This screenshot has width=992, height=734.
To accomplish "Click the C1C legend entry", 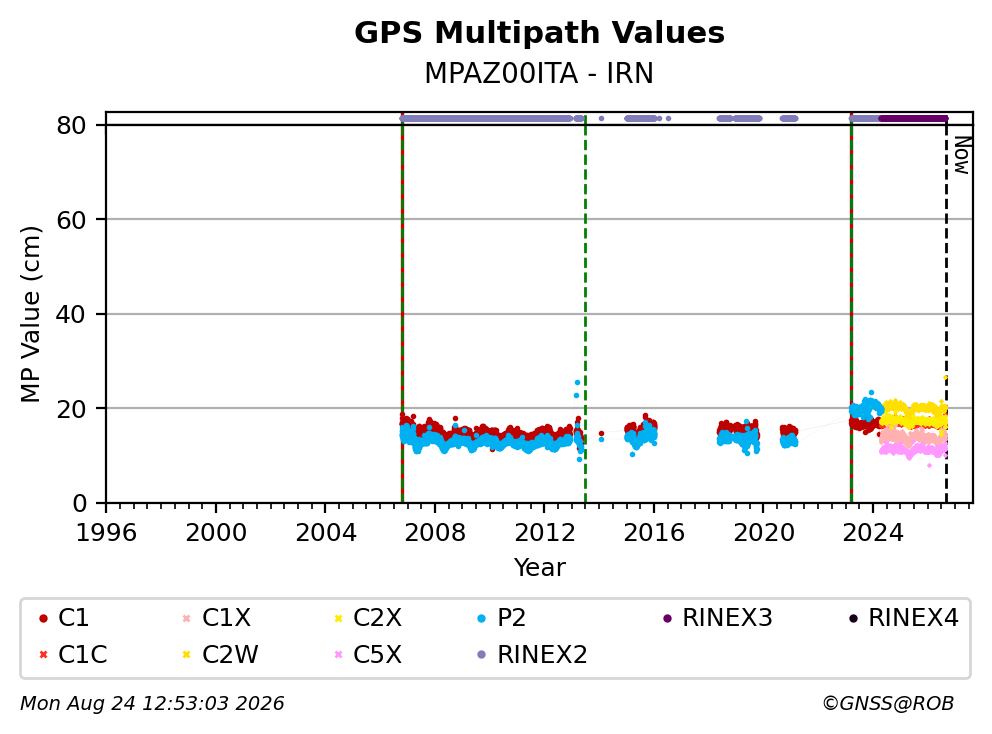I will (x=73, y=654).
